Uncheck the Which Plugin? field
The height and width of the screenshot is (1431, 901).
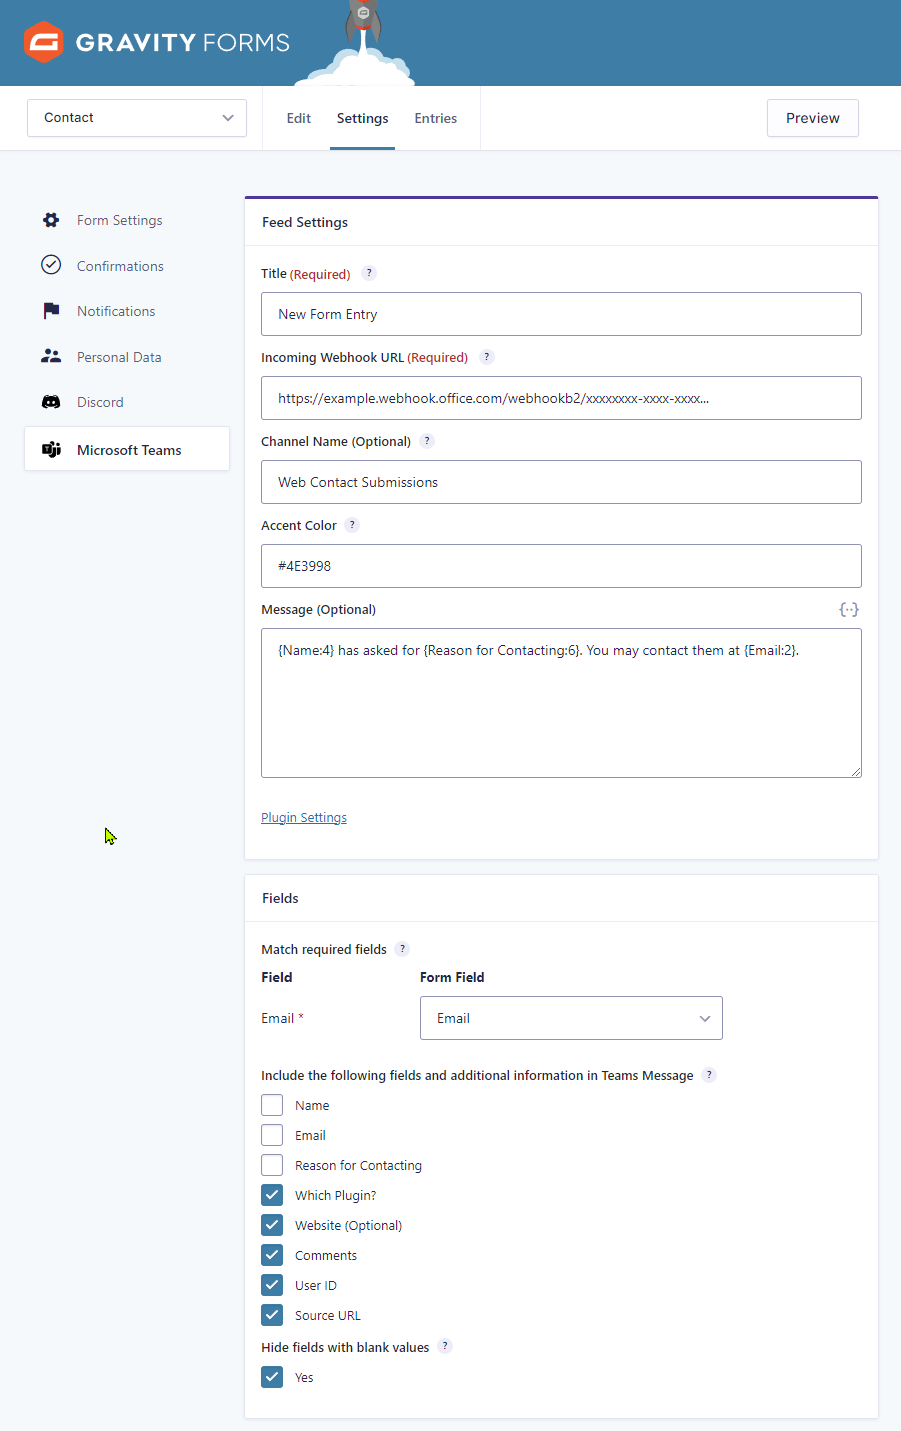click(x=271, y=1195)
